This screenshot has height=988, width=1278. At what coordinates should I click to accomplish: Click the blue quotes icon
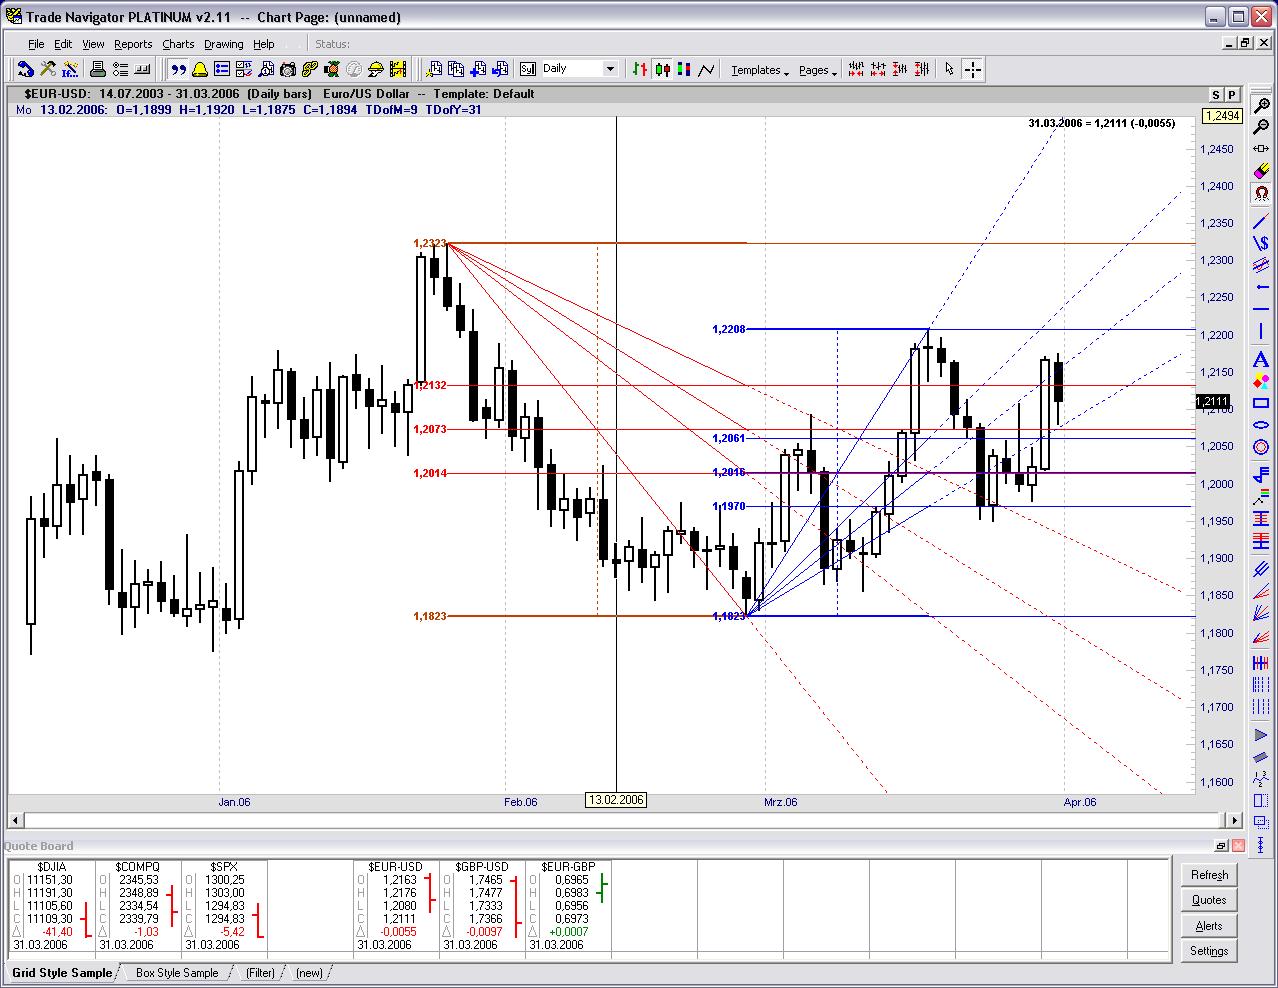point(177,69)
